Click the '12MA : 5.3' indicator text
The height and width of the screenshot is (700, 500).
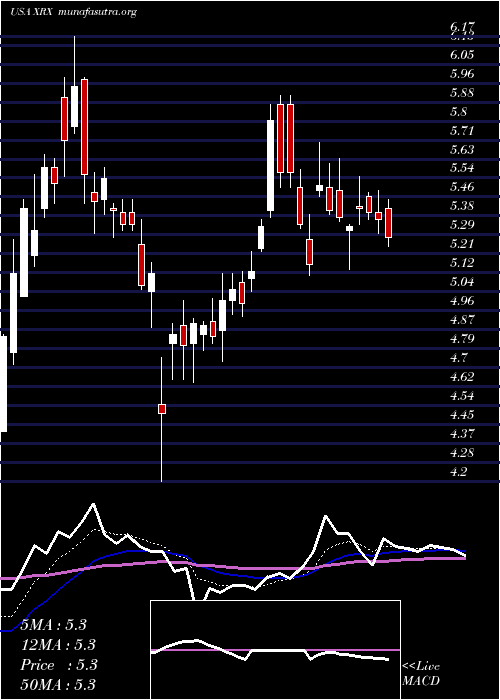point(58,645)
